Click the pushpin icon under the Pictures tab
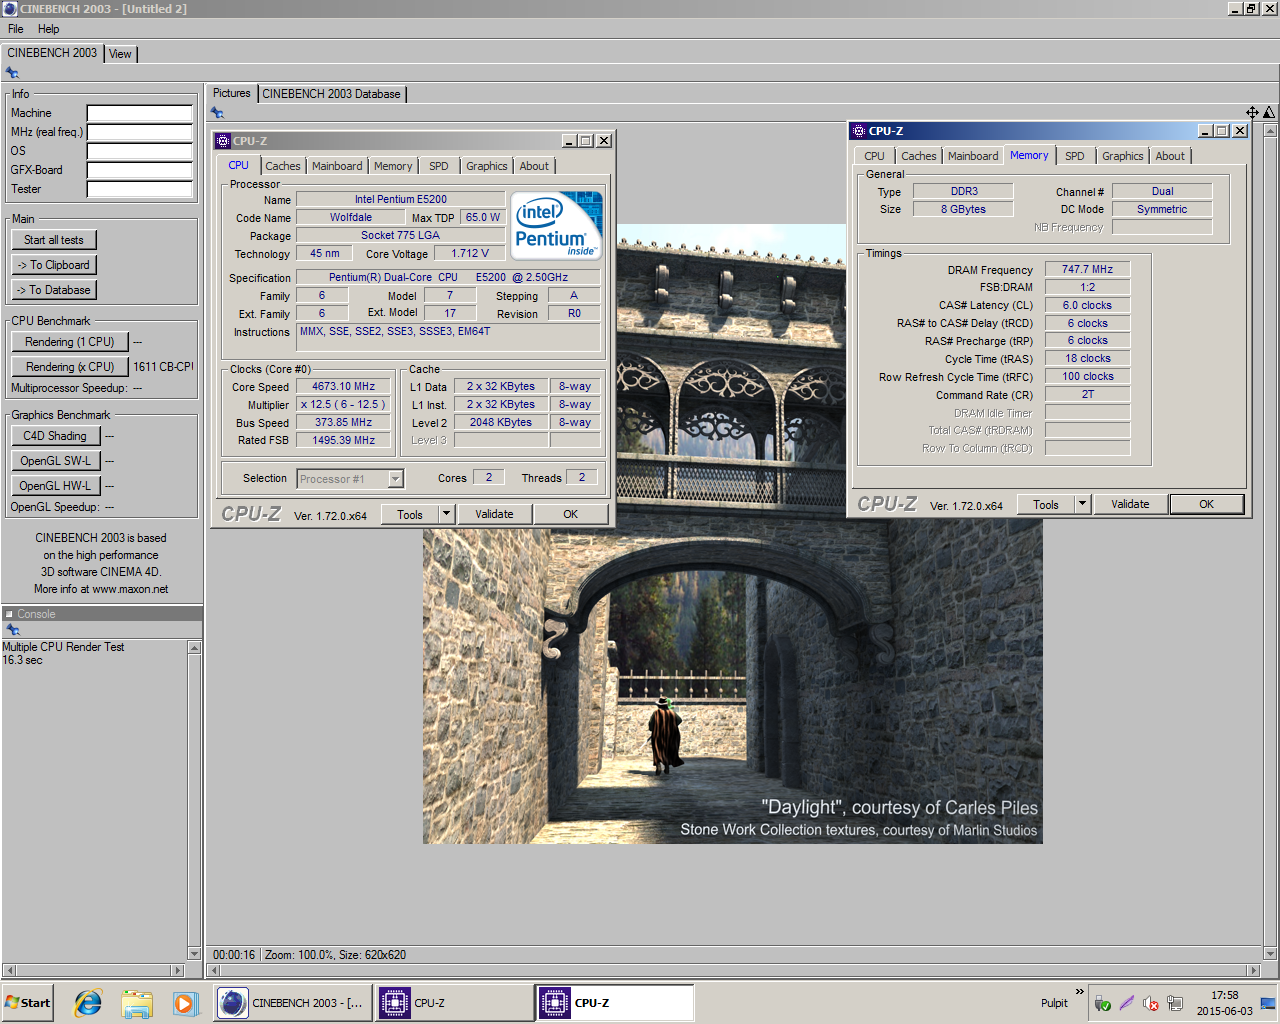 tap(217, 113)
